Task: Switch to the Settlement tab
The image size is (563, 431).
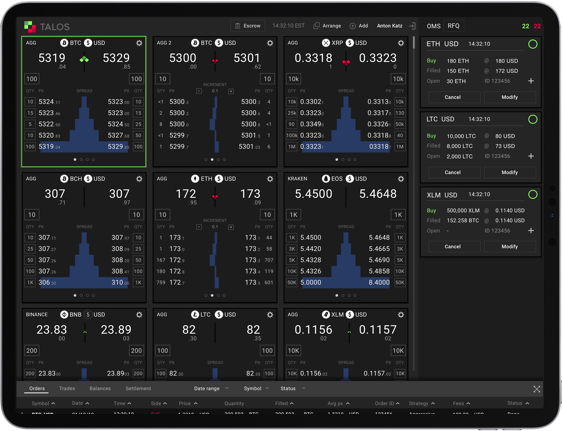Action: click(138, 388)
